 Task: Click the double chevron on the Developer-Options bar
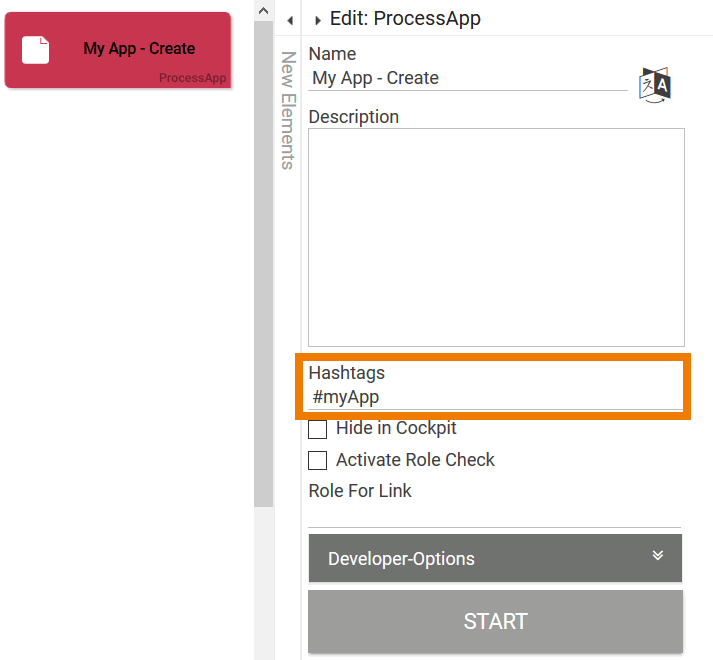click(x=657, y=556)
